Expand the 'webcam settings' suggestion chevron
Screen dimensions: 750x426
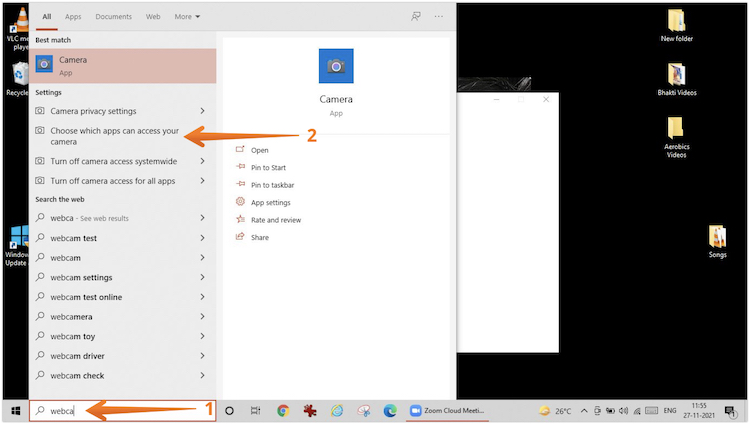pos(203,277)
